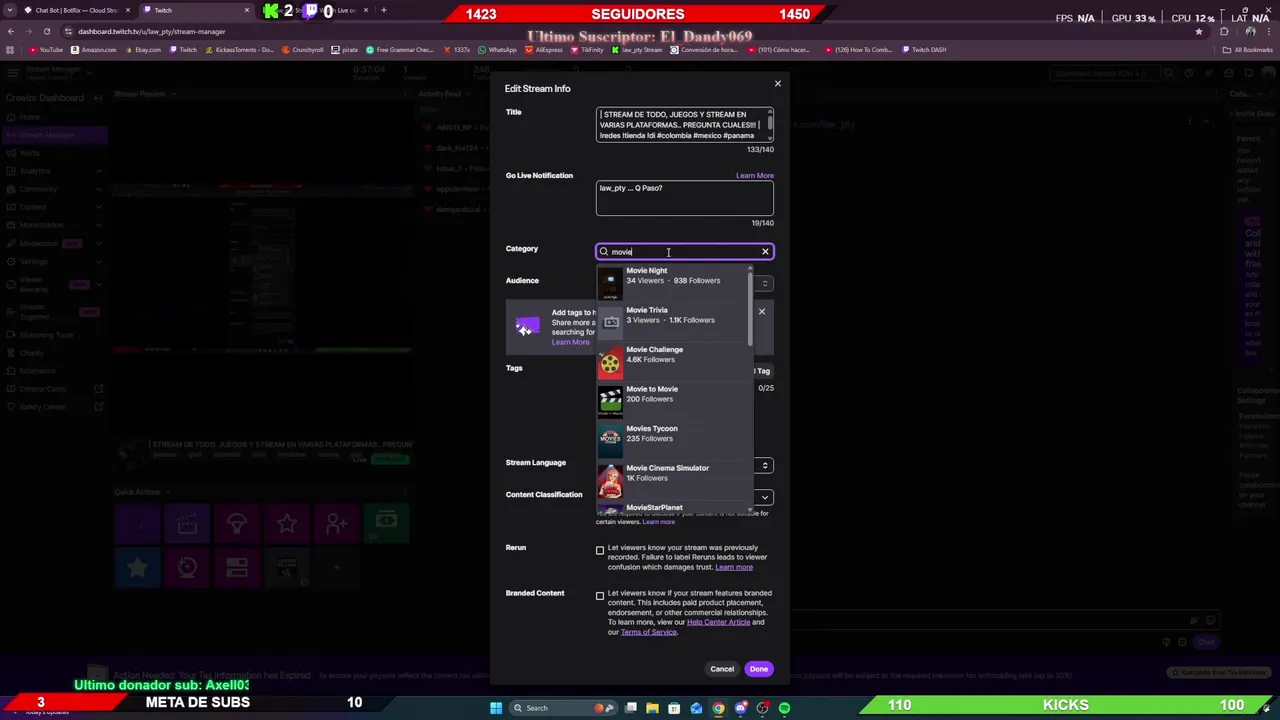Open the Twitch DASH bookmark
1280x720 pixels.
click(924, 50)
